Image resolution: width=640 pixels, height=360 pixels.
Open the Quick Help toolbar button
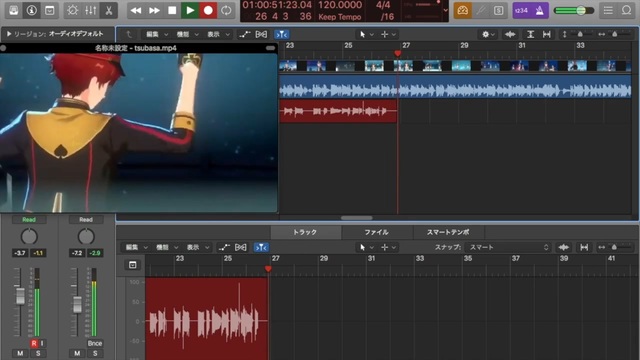(x=49, y=10)
